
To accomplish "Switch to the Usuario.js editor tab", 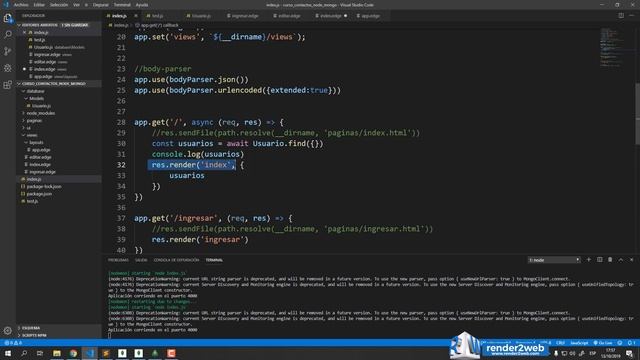I will coord(202,16).
